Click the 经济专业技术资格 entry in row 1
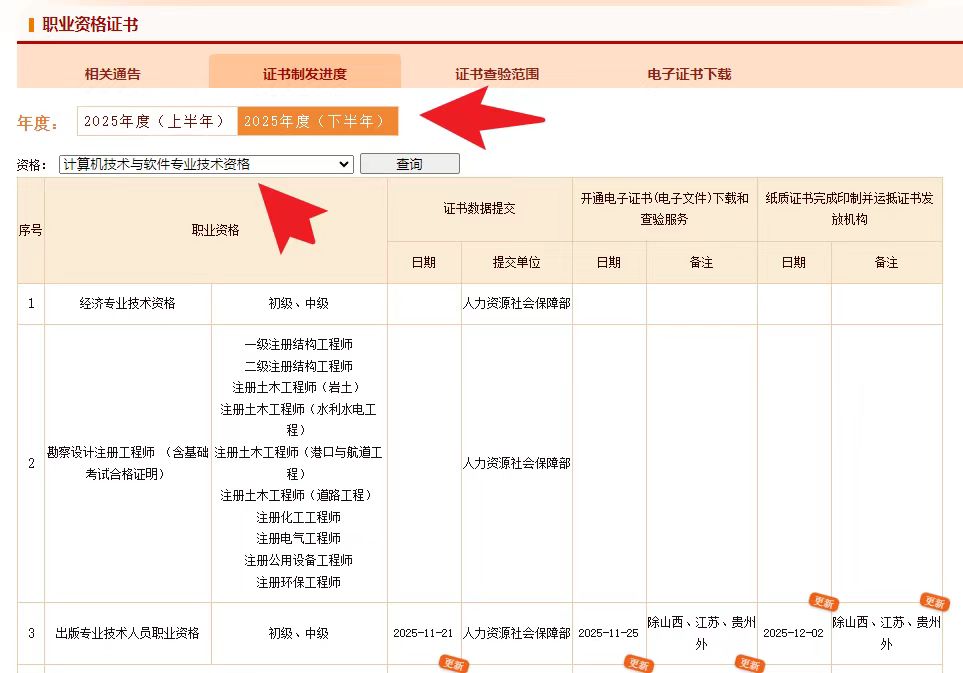 127,303
